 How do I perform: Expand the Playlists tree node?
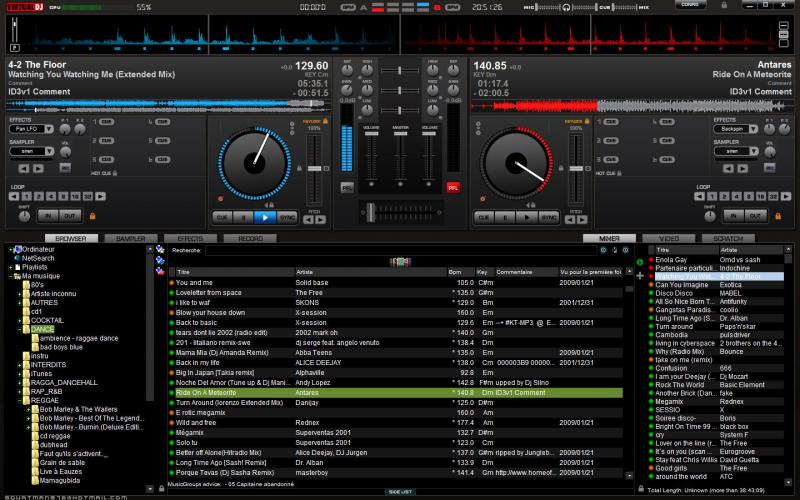10,267
